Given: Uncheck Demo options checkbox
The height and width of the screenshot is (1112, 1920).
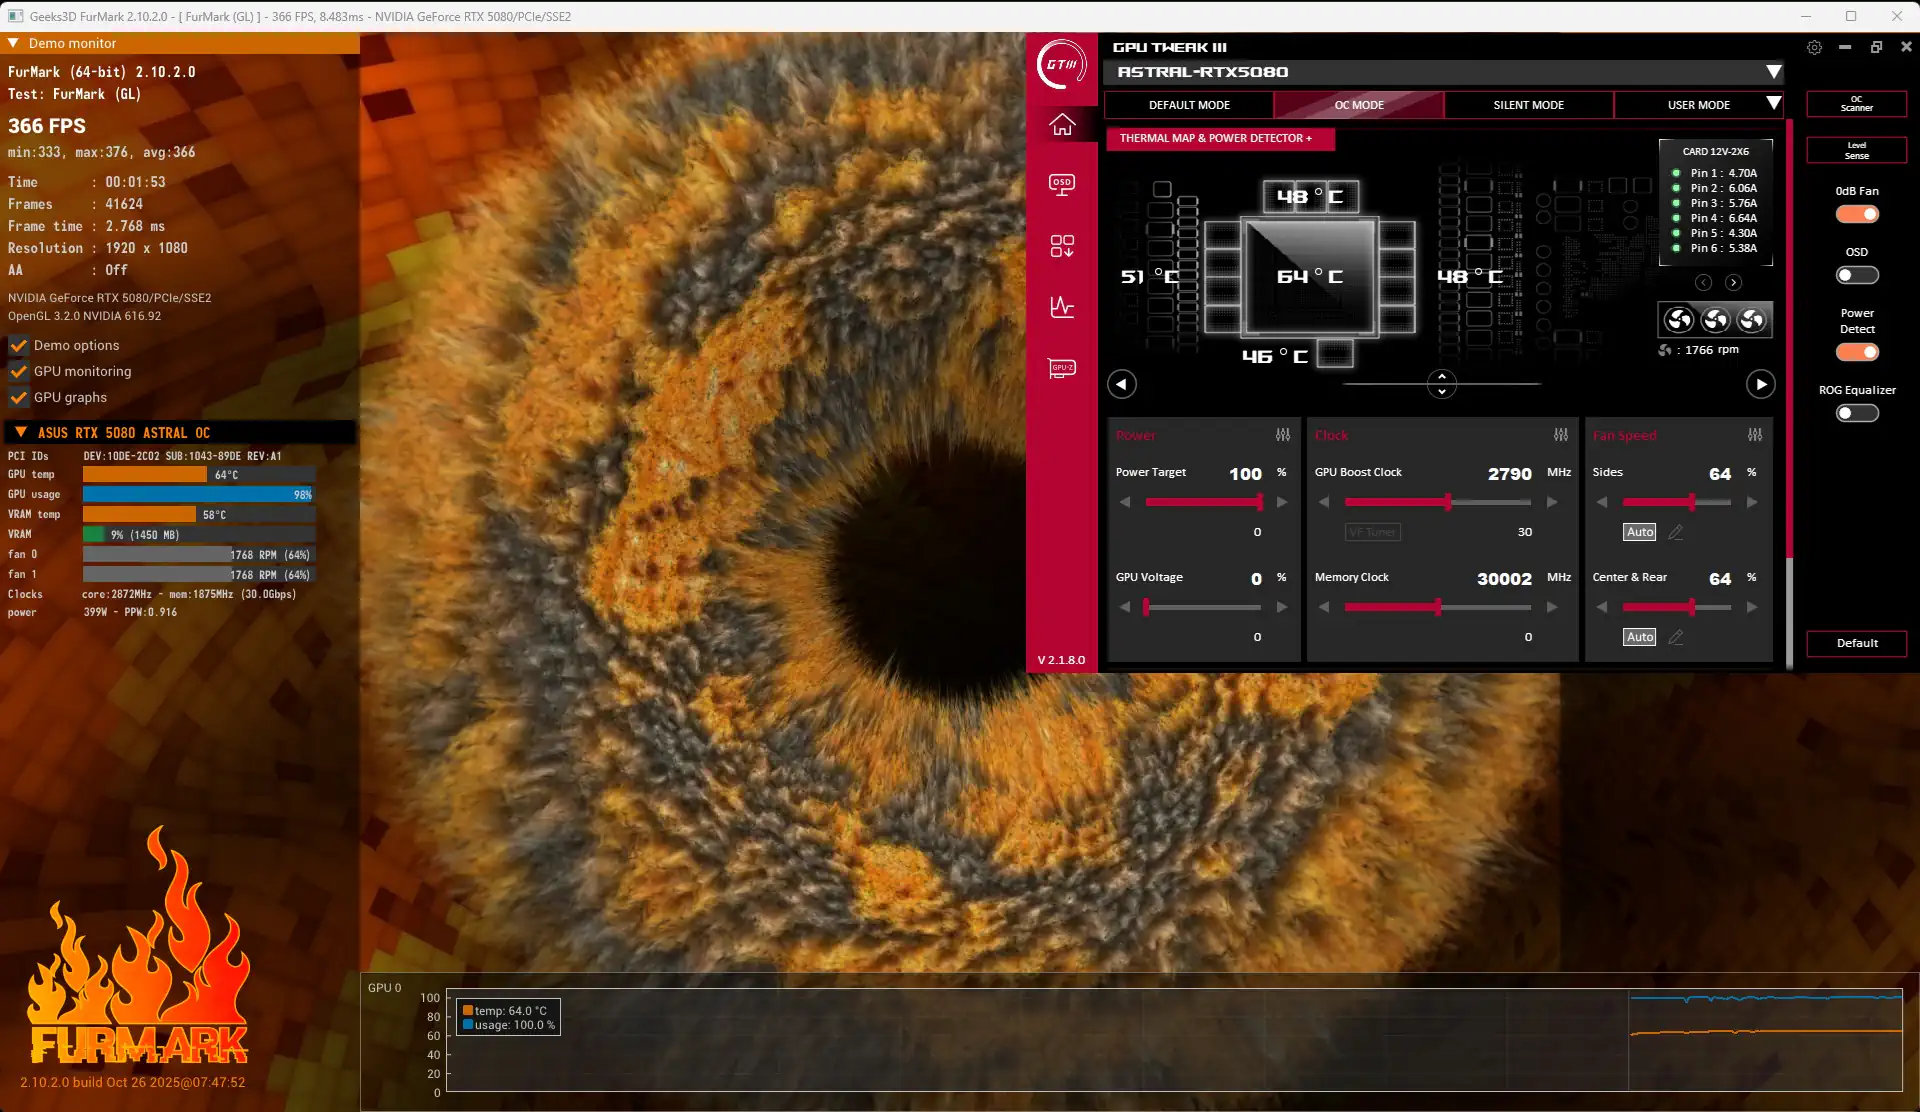Looking at the screenshot, I should pos(18,345).
